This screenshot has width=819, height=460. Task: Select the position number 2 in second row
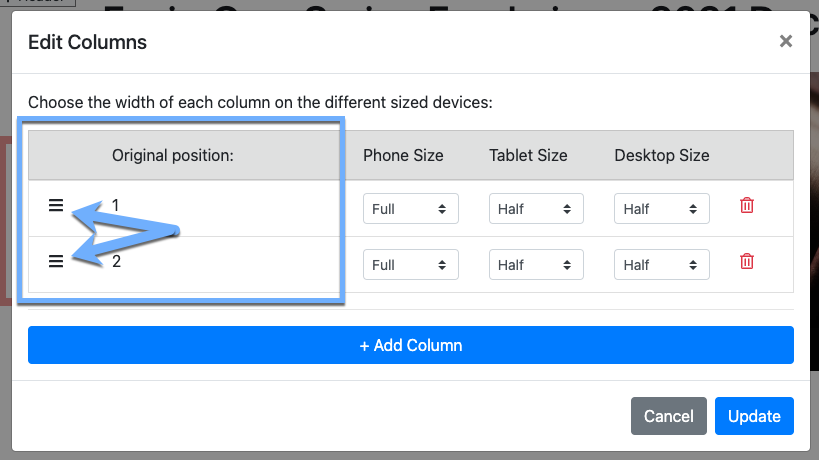116,261
